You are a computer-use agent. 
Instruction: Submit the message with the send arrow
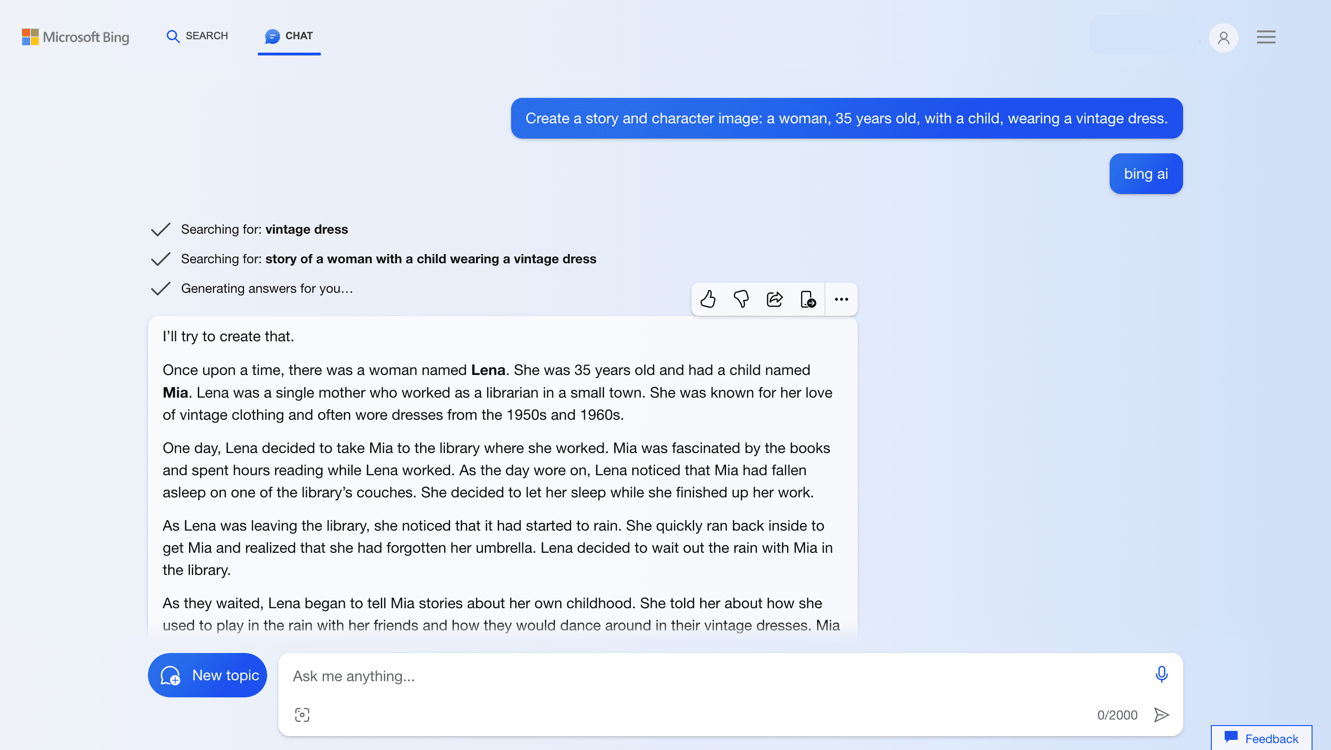point(1162,714)
